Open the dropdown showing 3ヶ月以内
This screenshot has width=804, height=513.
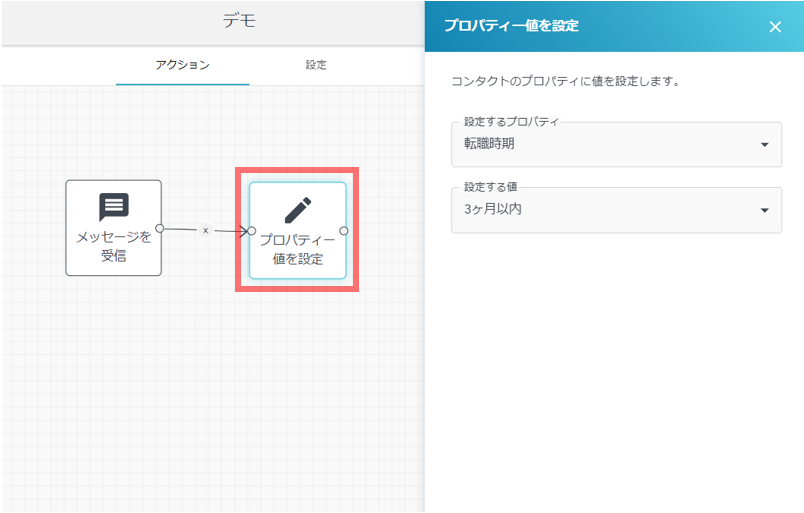pyautogui.click(x=600, y=210)
